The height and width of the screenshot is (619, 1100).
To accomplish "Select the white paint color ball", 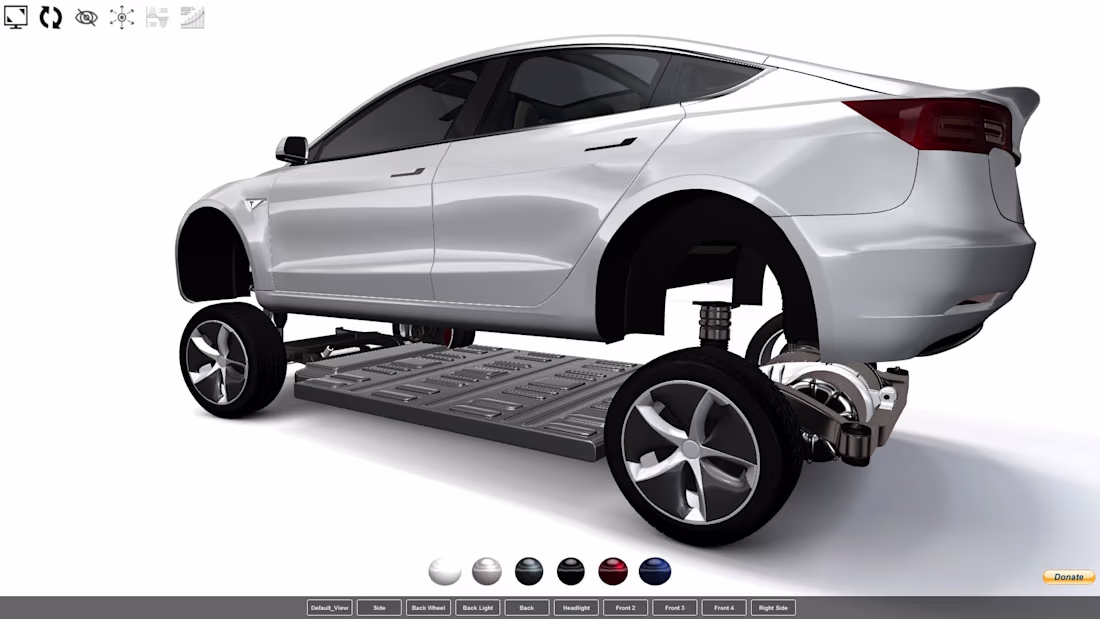I will (445, 571).
